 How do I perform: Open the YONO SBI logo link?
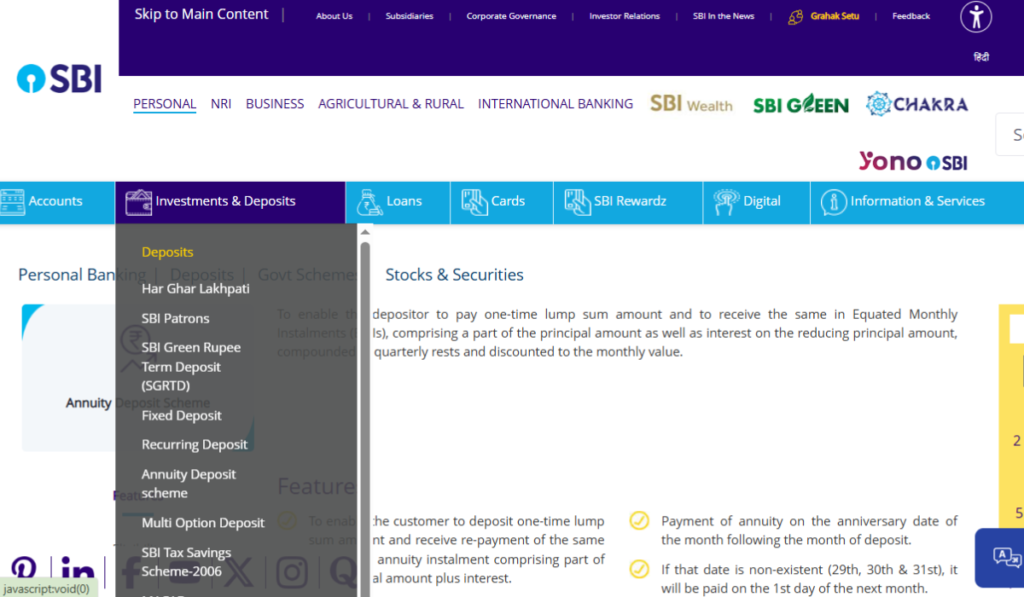(912, 161)
